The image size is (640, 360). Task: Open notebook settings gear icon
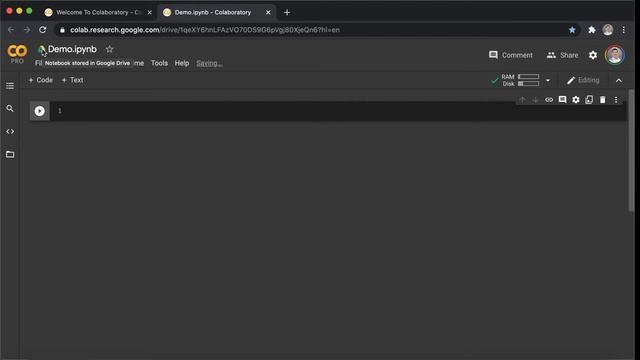(593, 55)
